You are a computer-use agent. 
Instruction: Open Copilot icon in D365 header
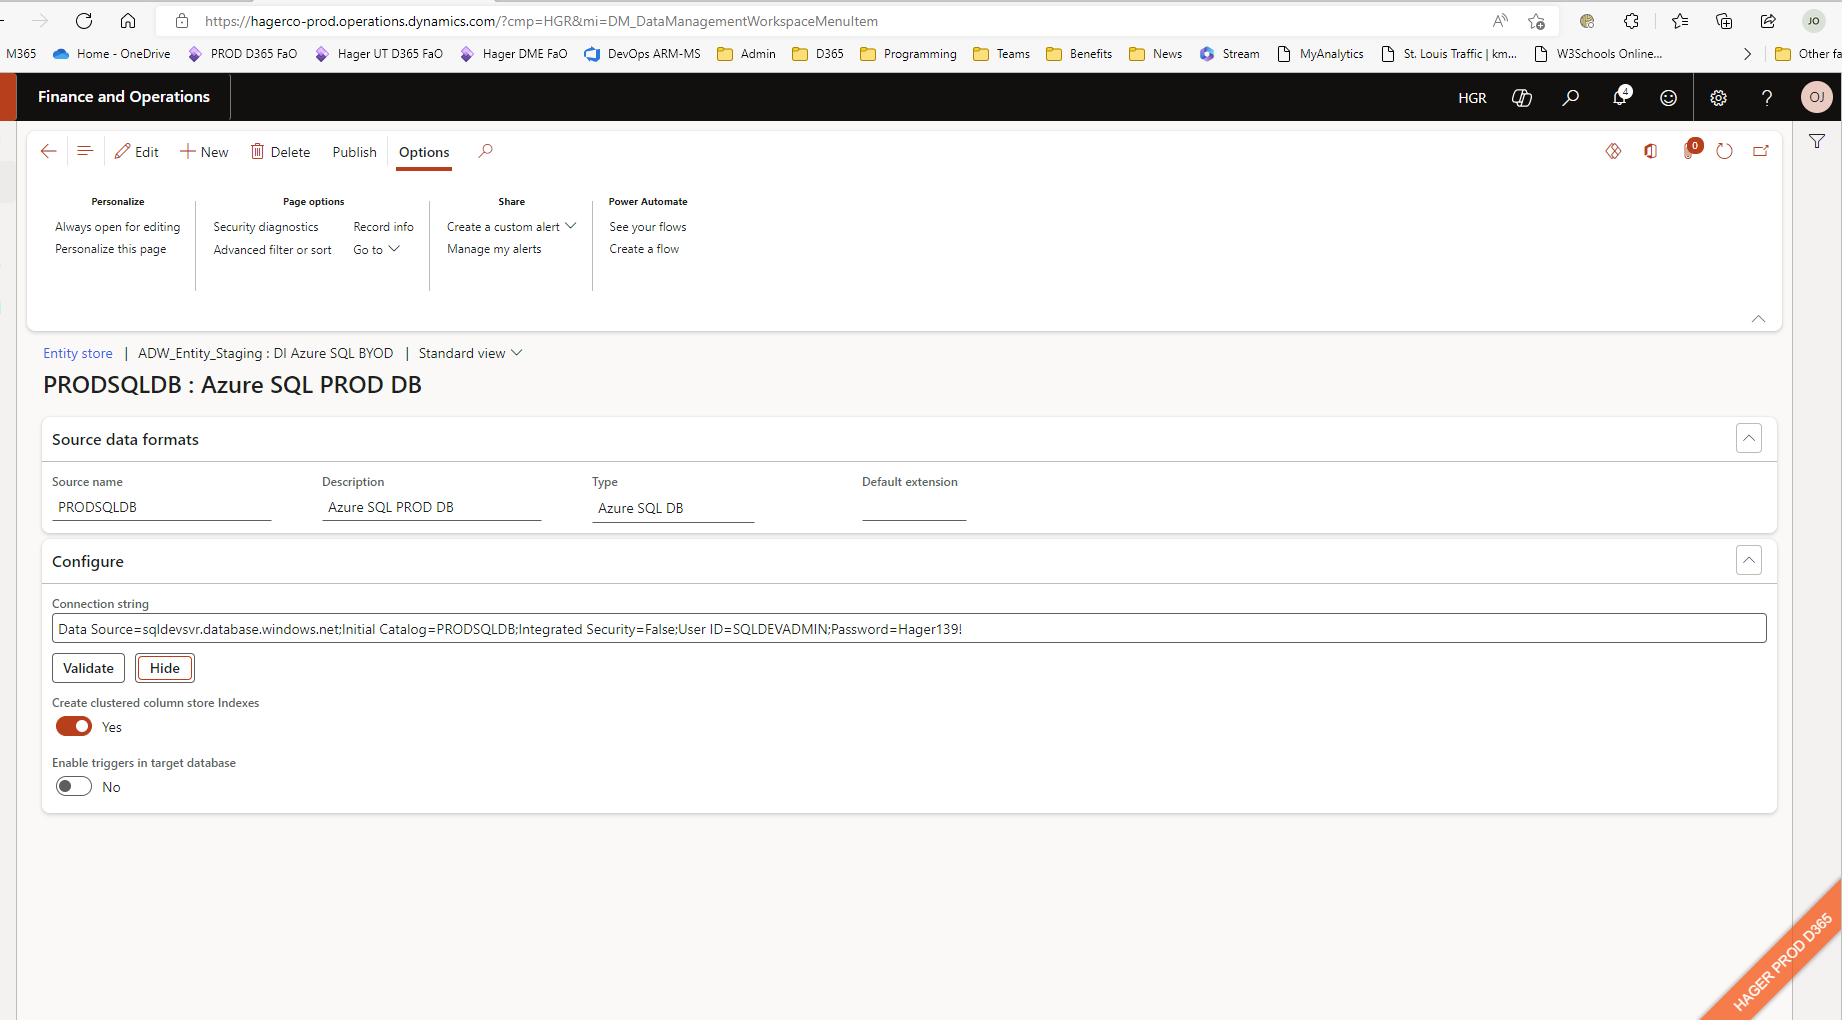coord(1522,97)
